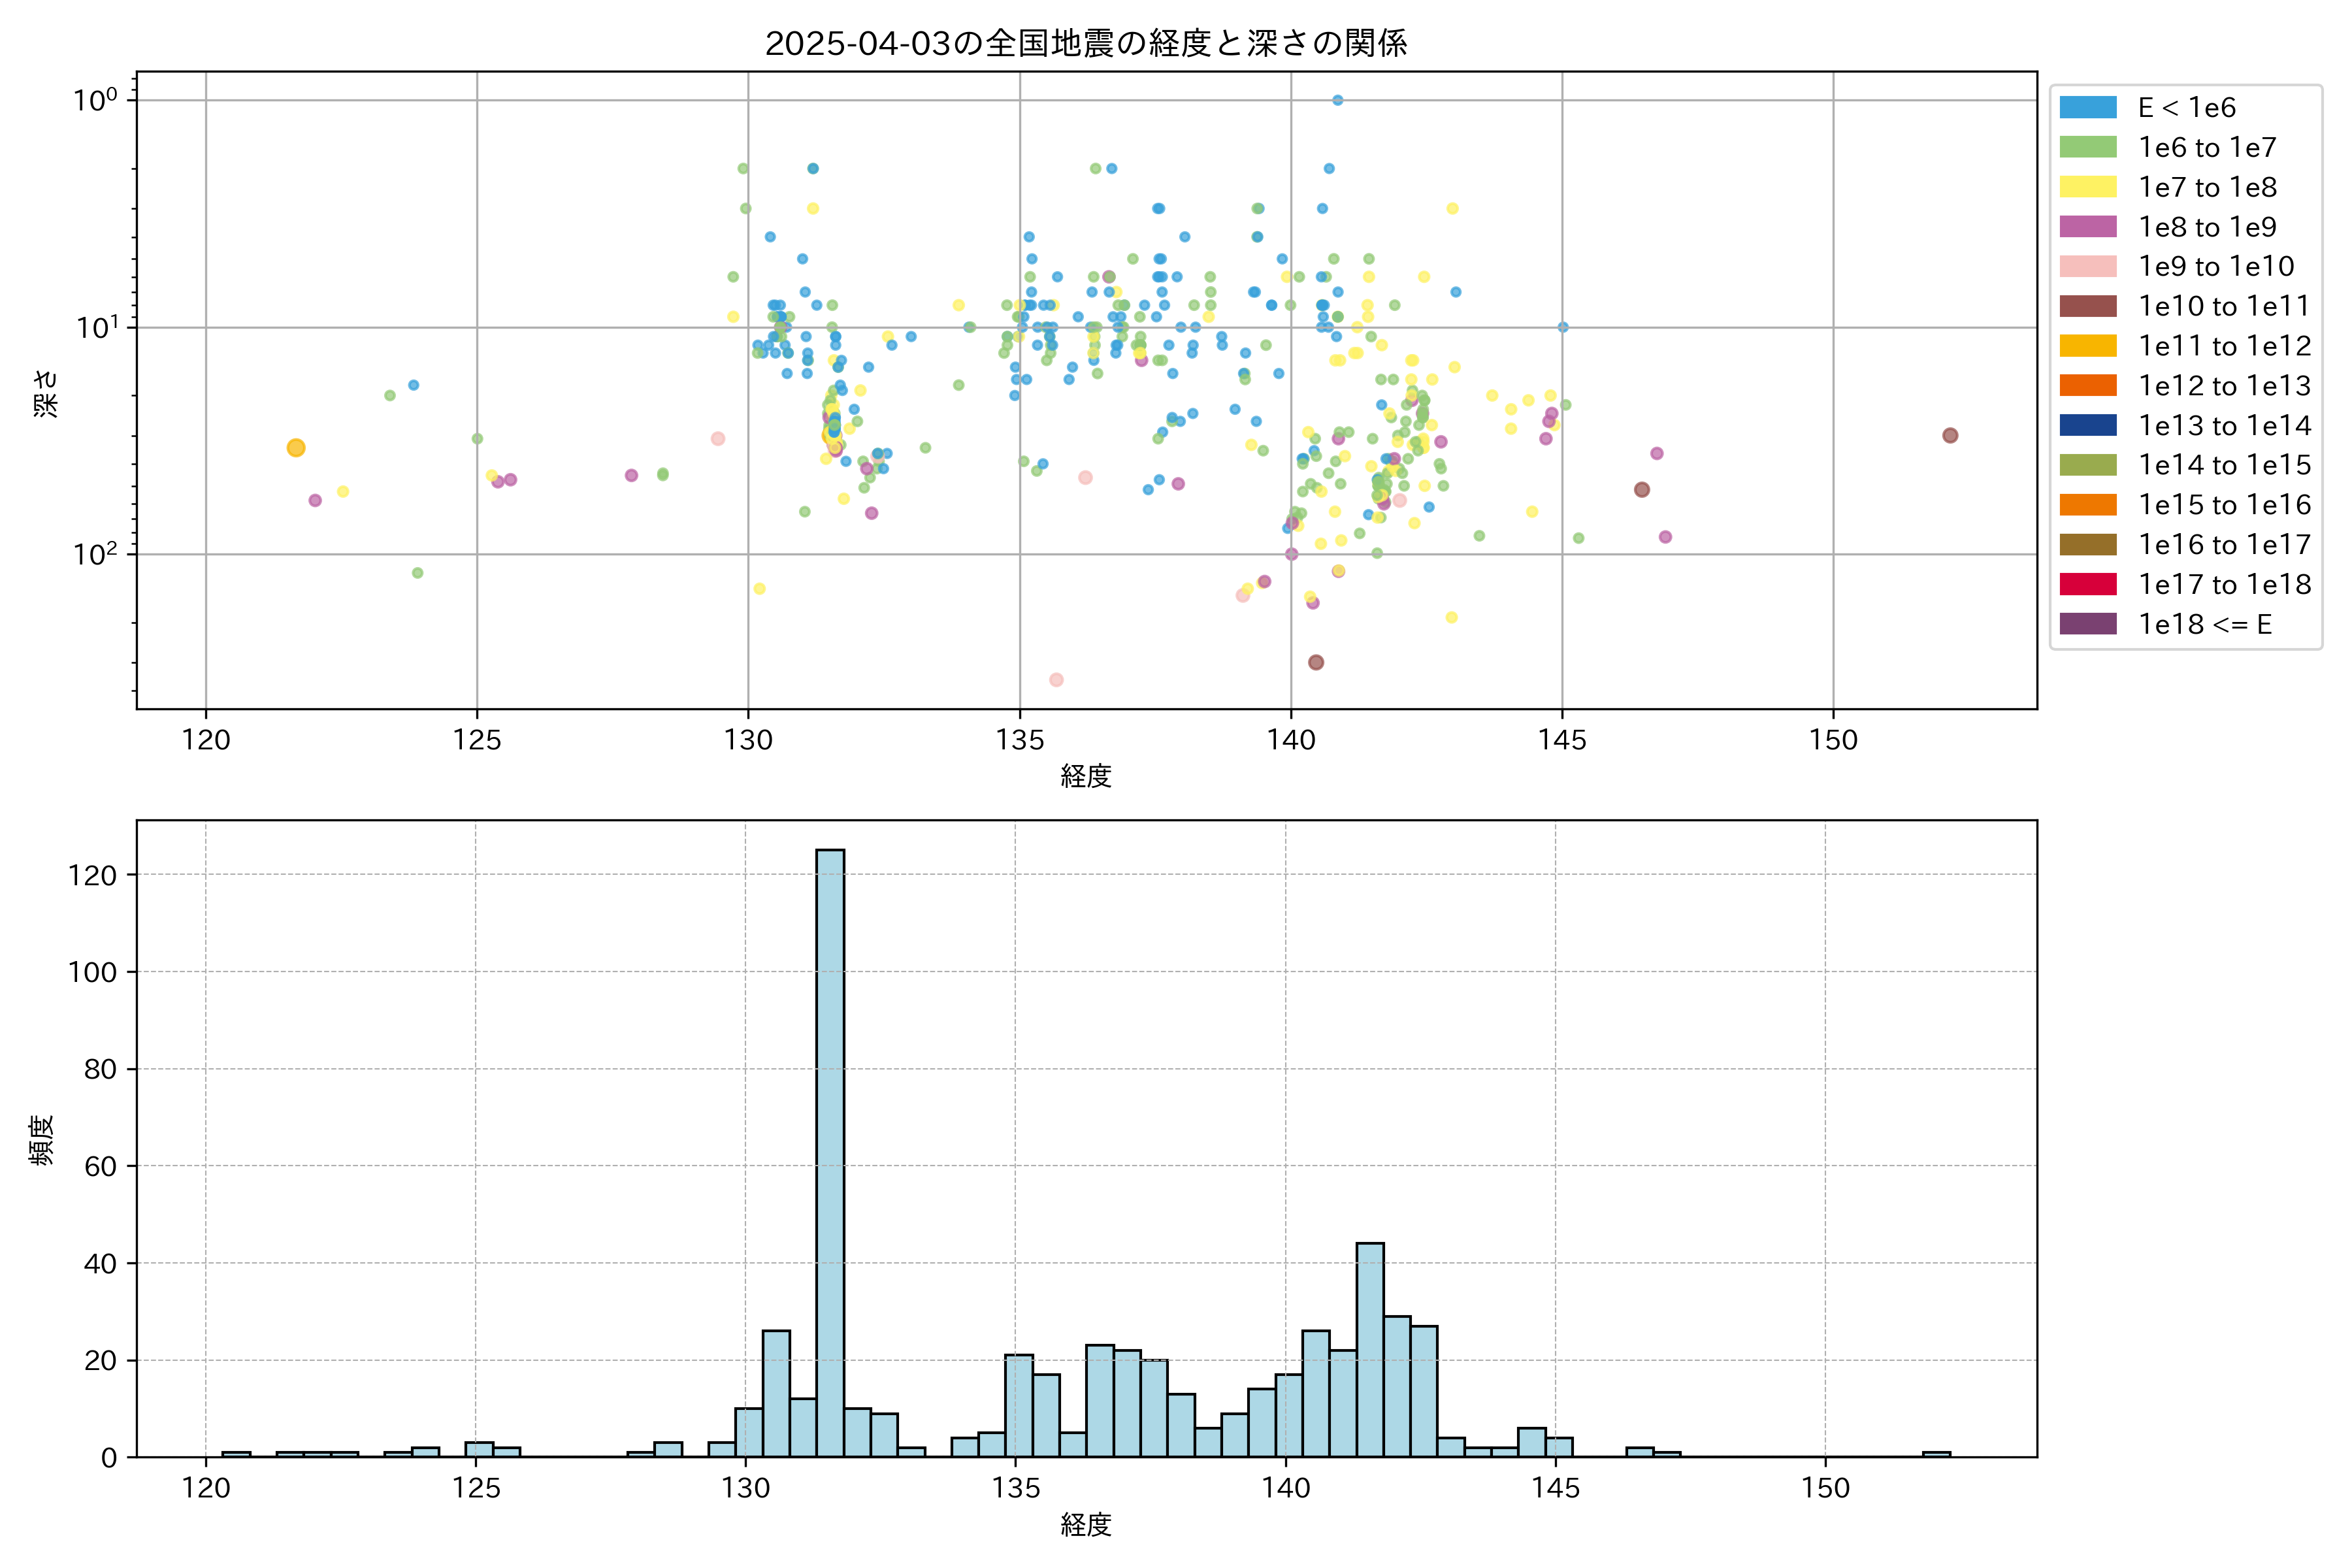Click the green '1e6 to 1e7' legend swatch
The image size is (2352, 1568).
point(2088,148)
